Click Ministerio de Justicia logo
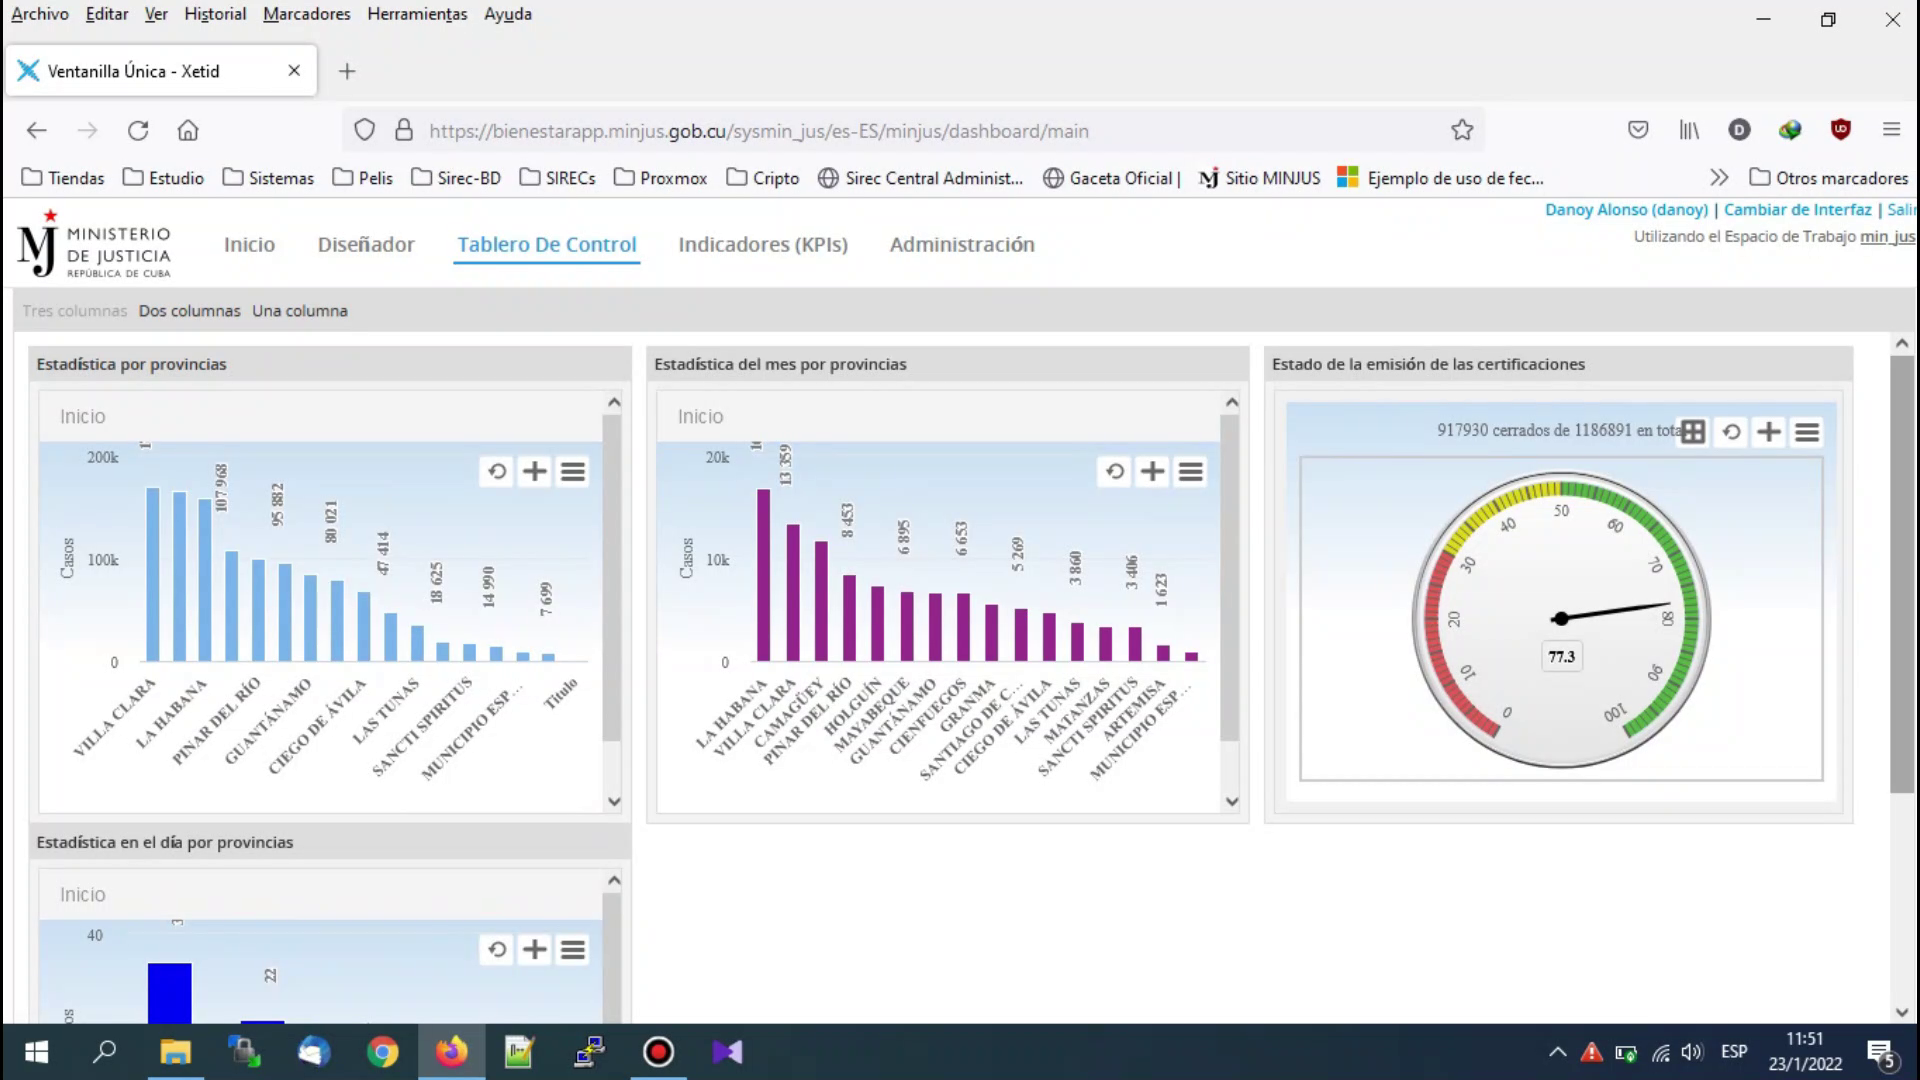 tap(94, 243)
